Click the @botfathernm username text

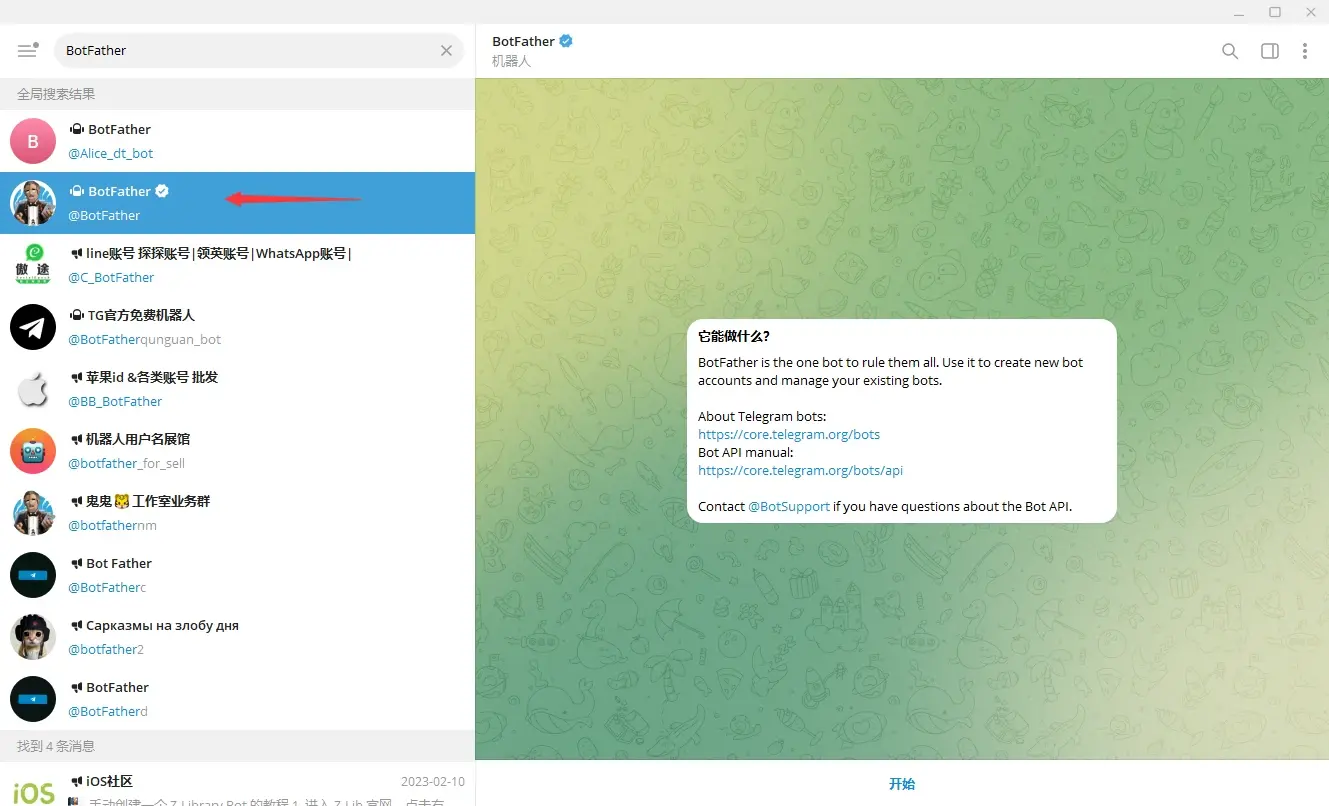112,525
